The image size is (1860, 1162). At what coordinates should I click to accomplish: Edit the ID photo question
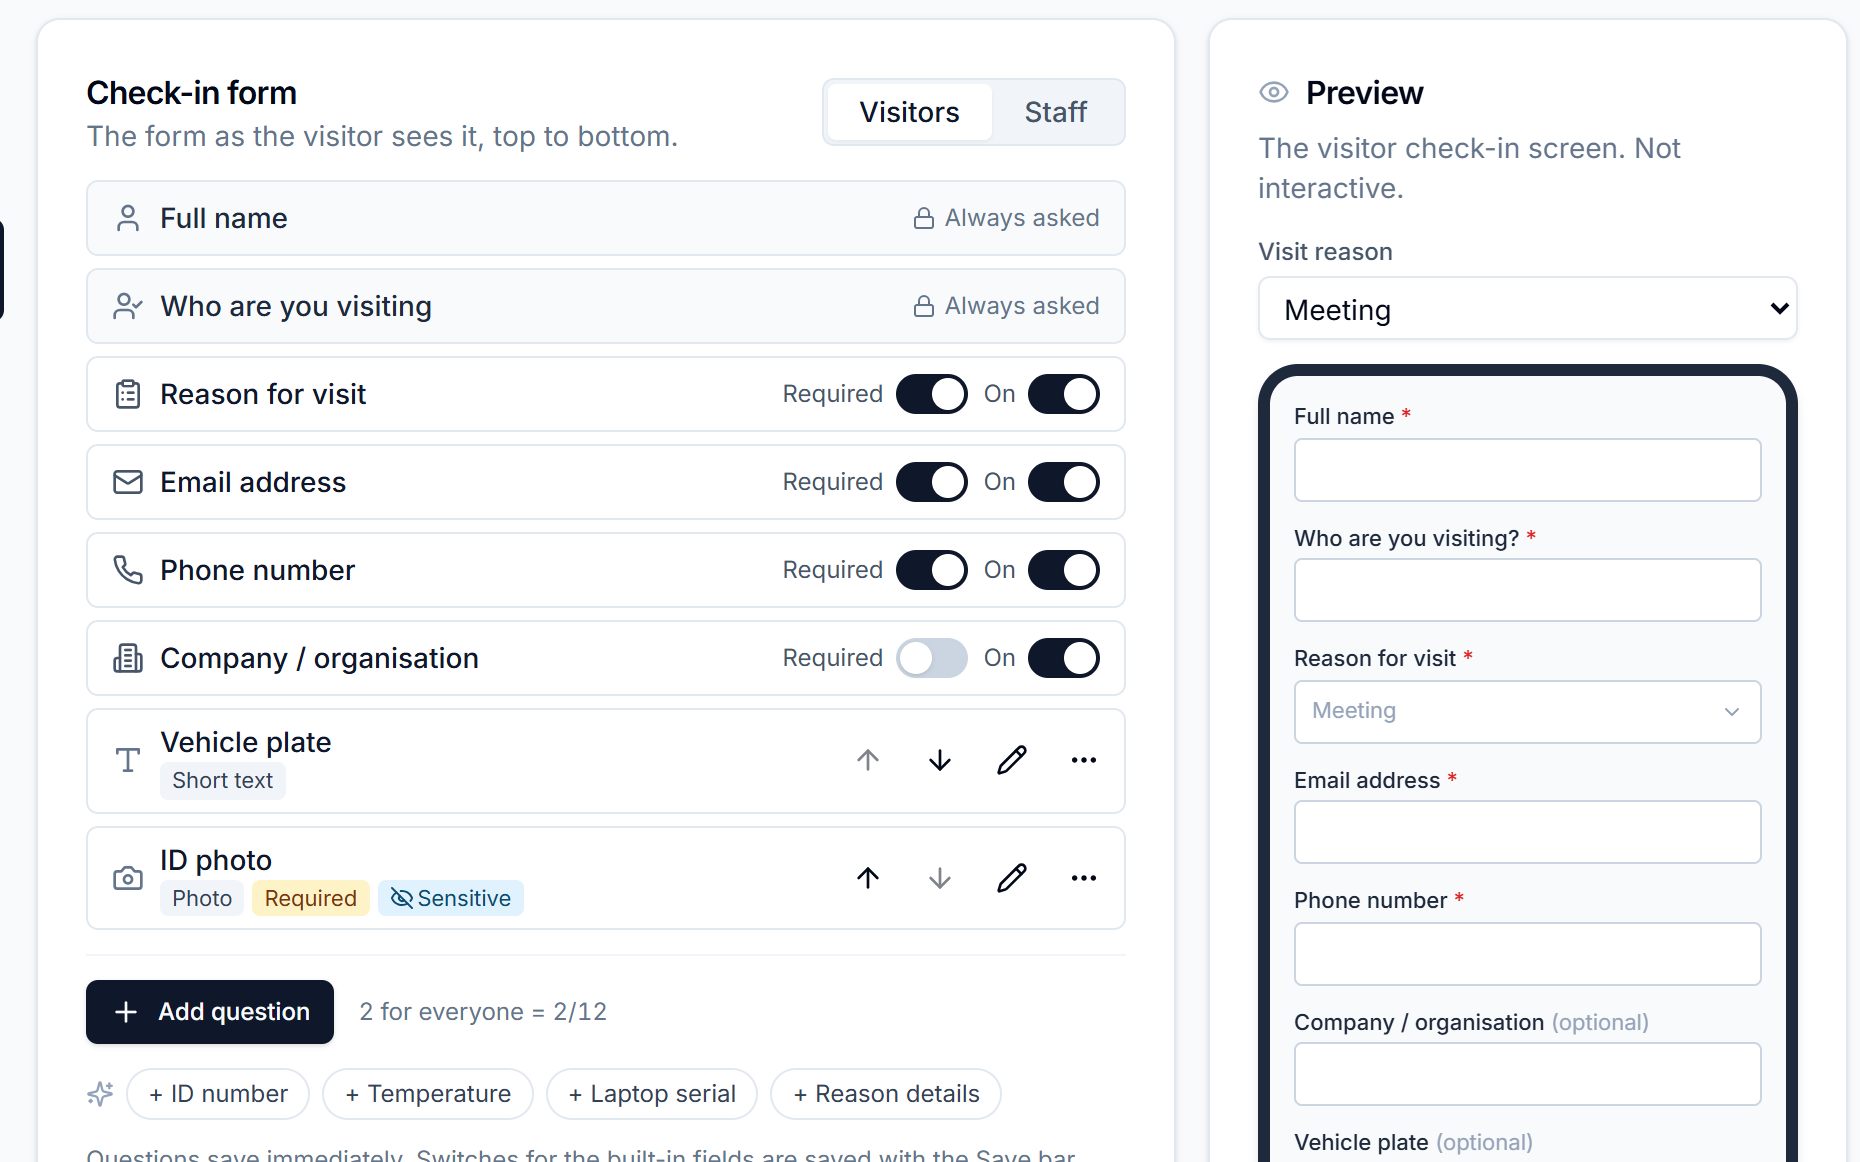coord(1011,879)
